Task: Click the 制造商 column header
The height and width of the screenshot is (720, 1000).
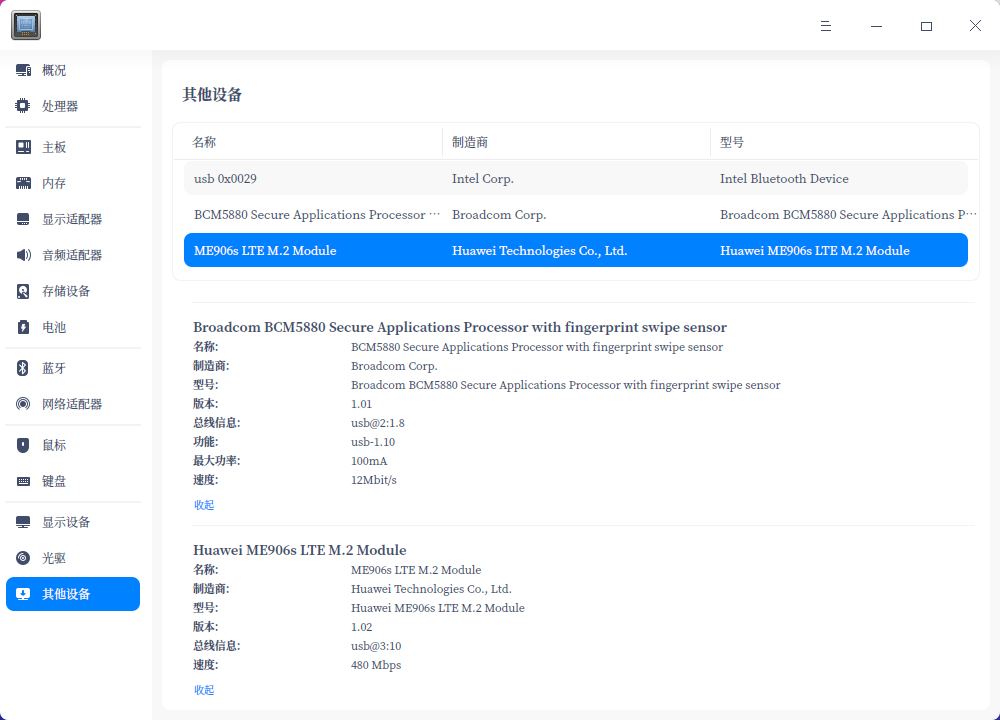Action: tap(470, 142)
